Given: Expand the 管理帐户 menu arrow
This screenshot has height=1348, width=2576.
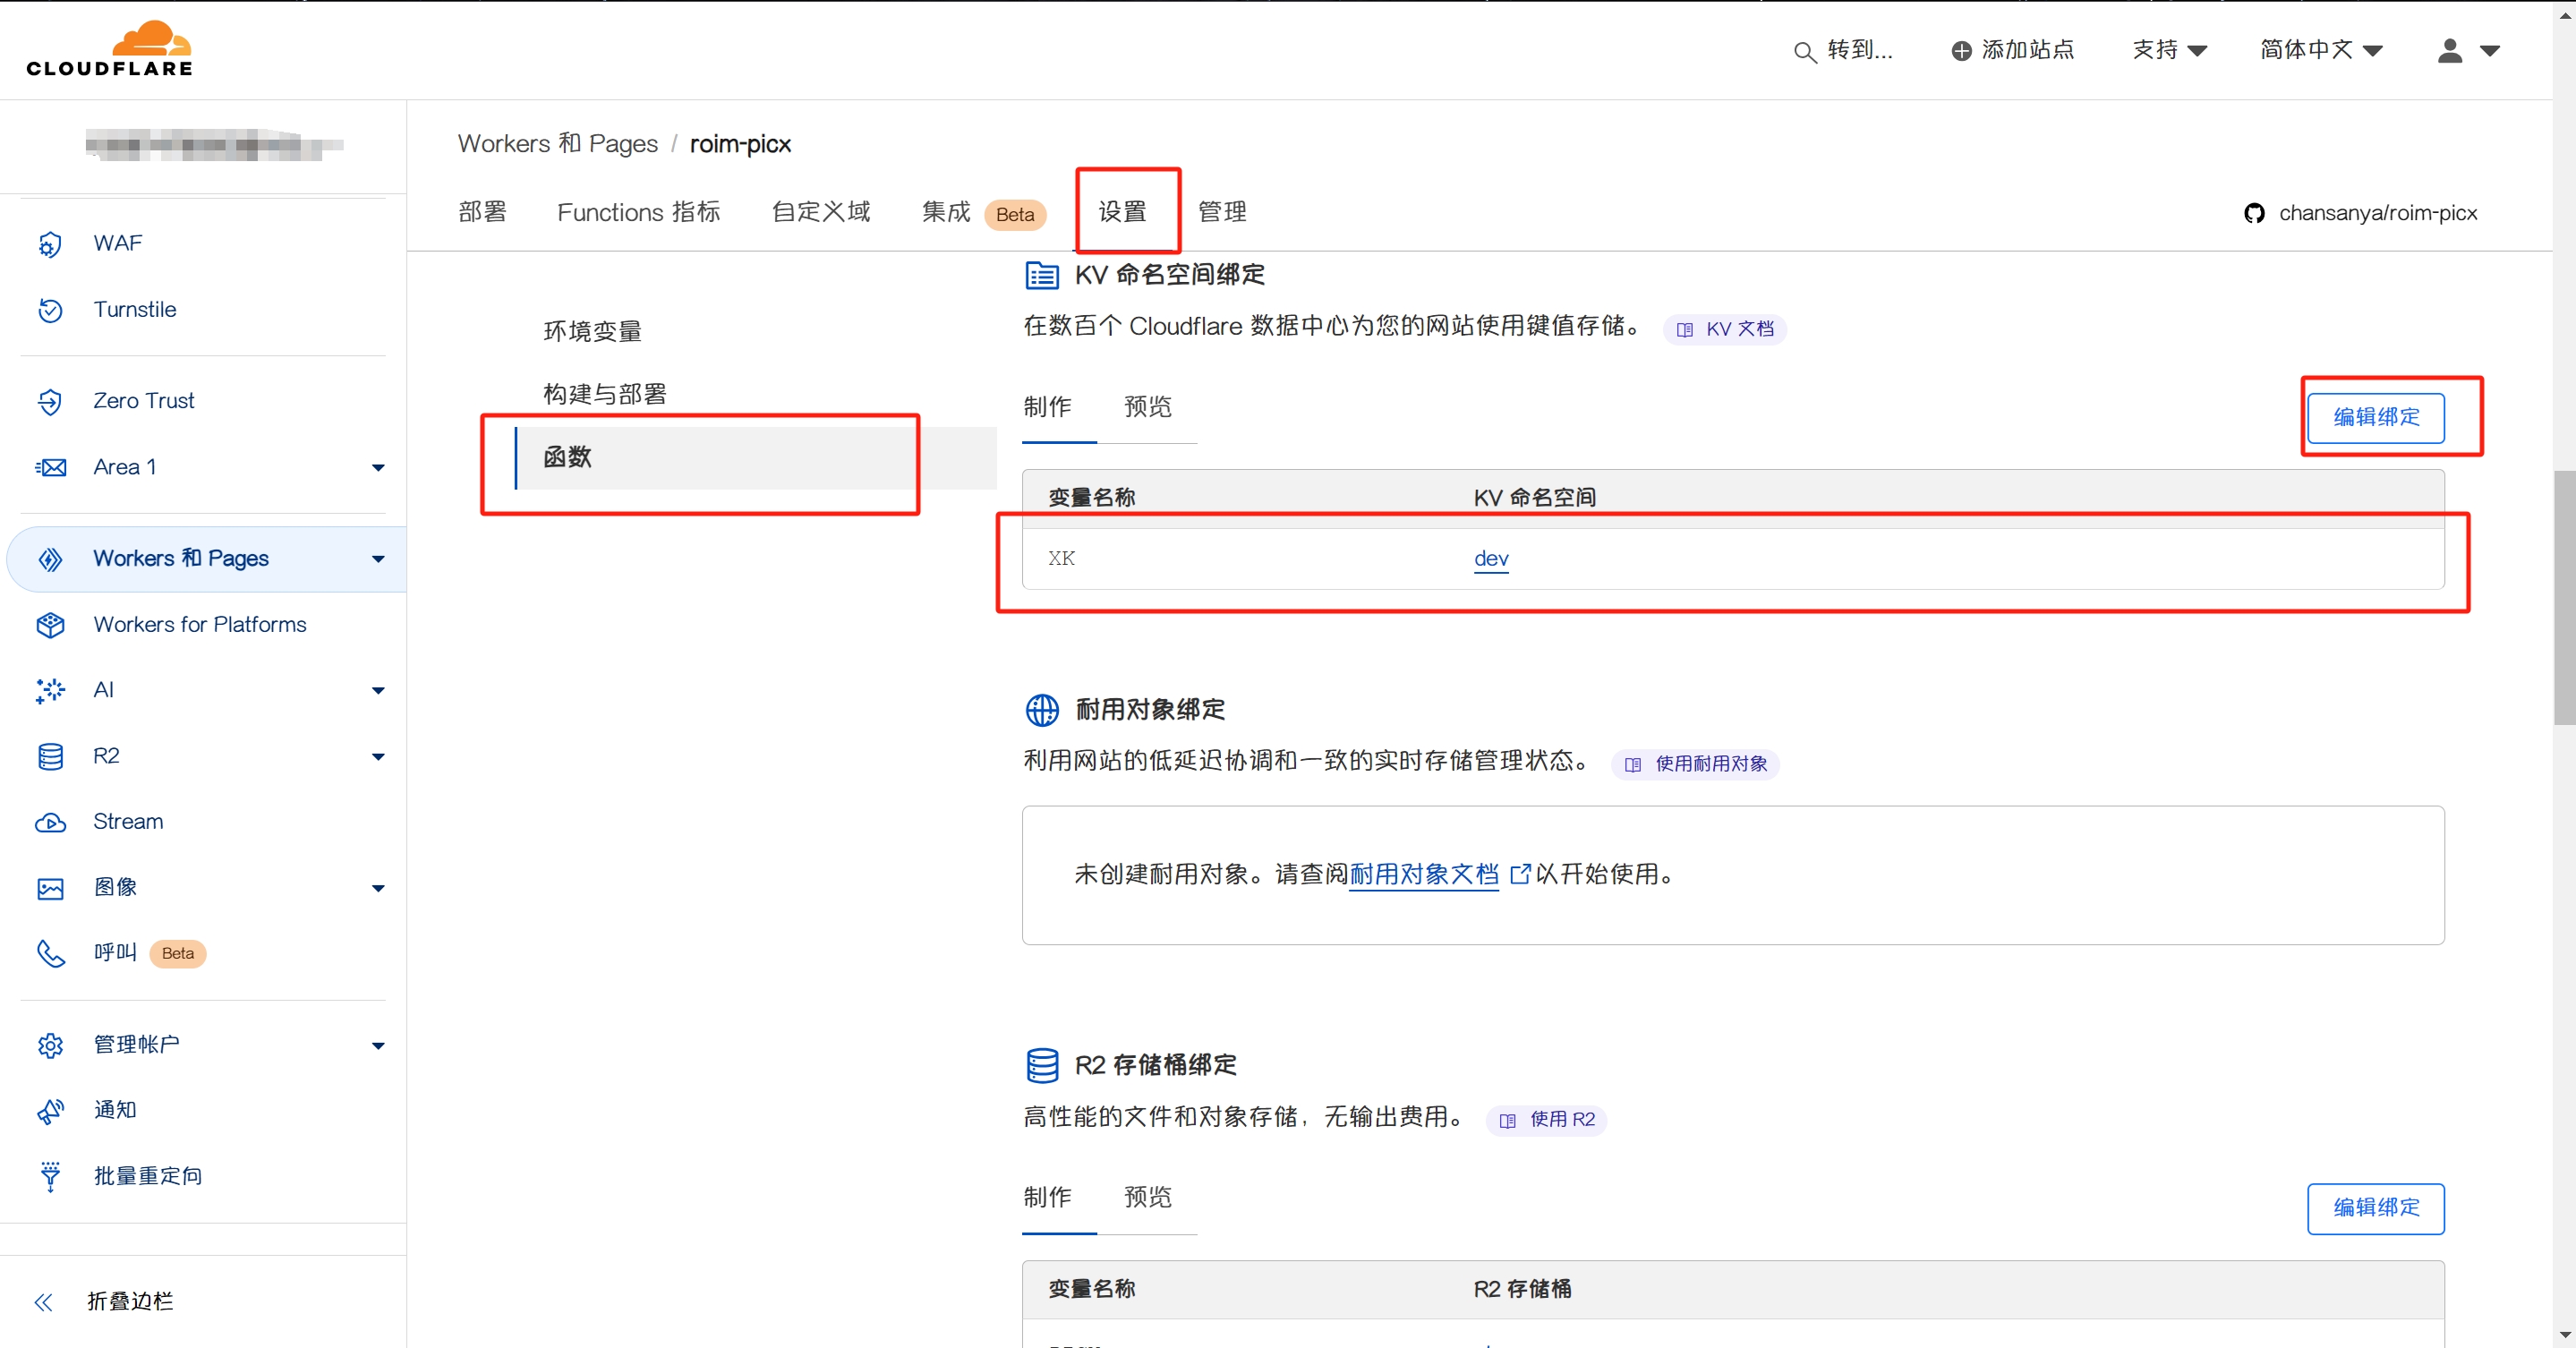Looking at the screenshot, I should click(378, 1045).
